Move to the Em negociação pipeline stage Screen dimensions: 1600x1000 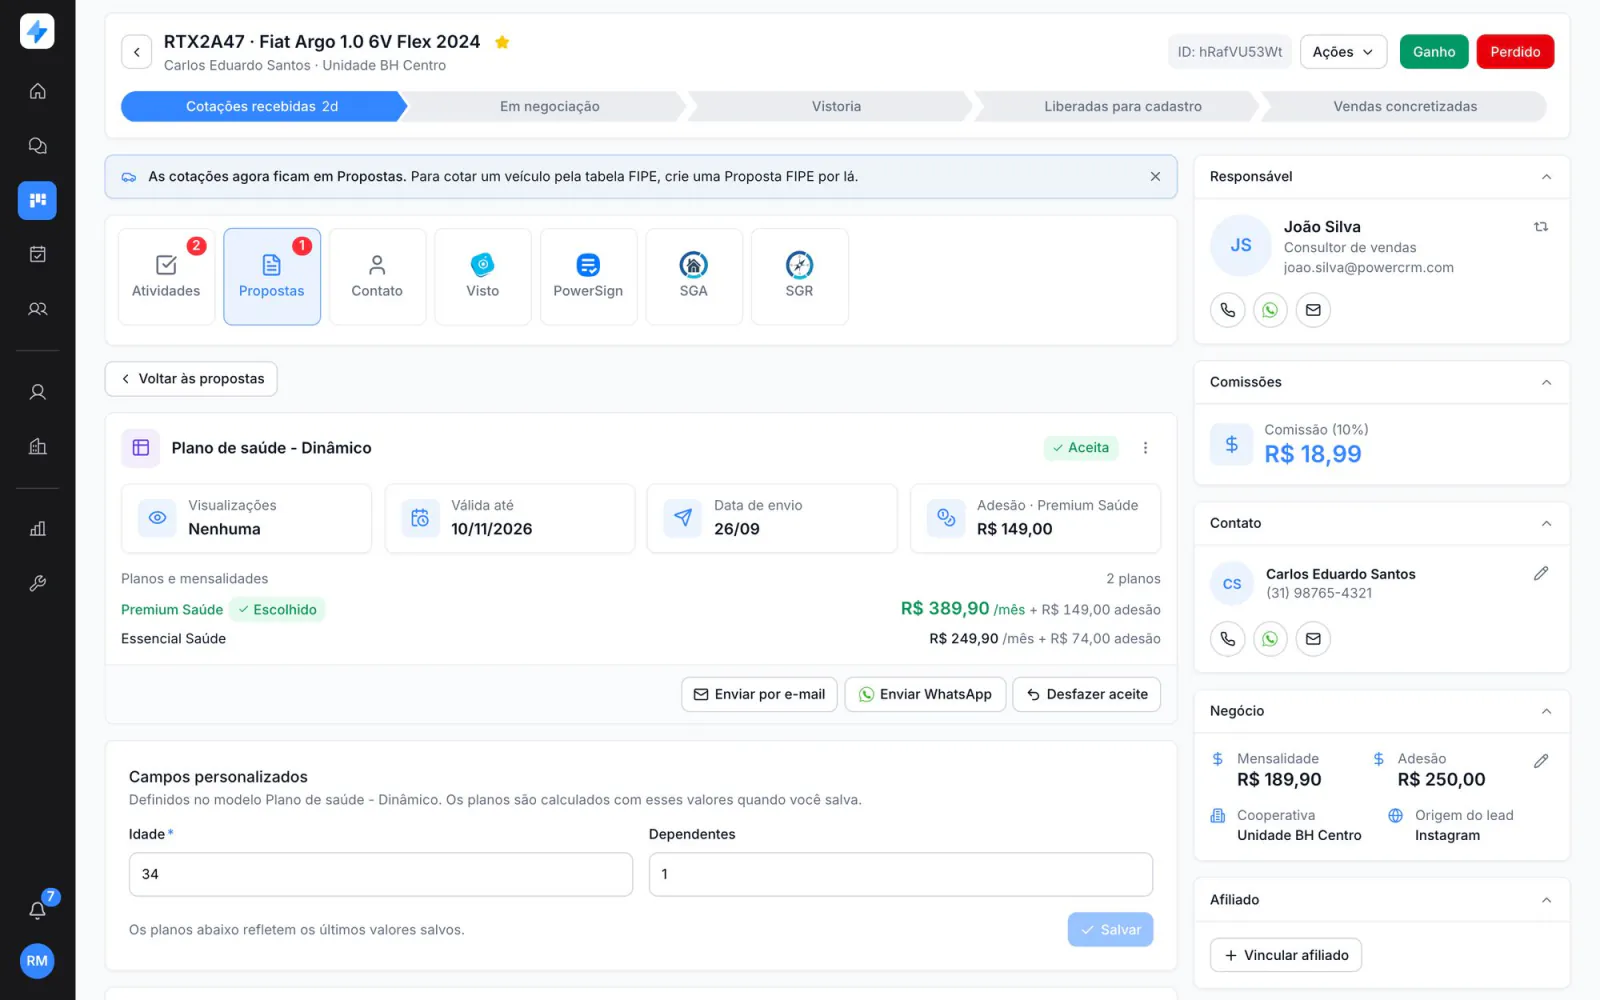point(549,106)
